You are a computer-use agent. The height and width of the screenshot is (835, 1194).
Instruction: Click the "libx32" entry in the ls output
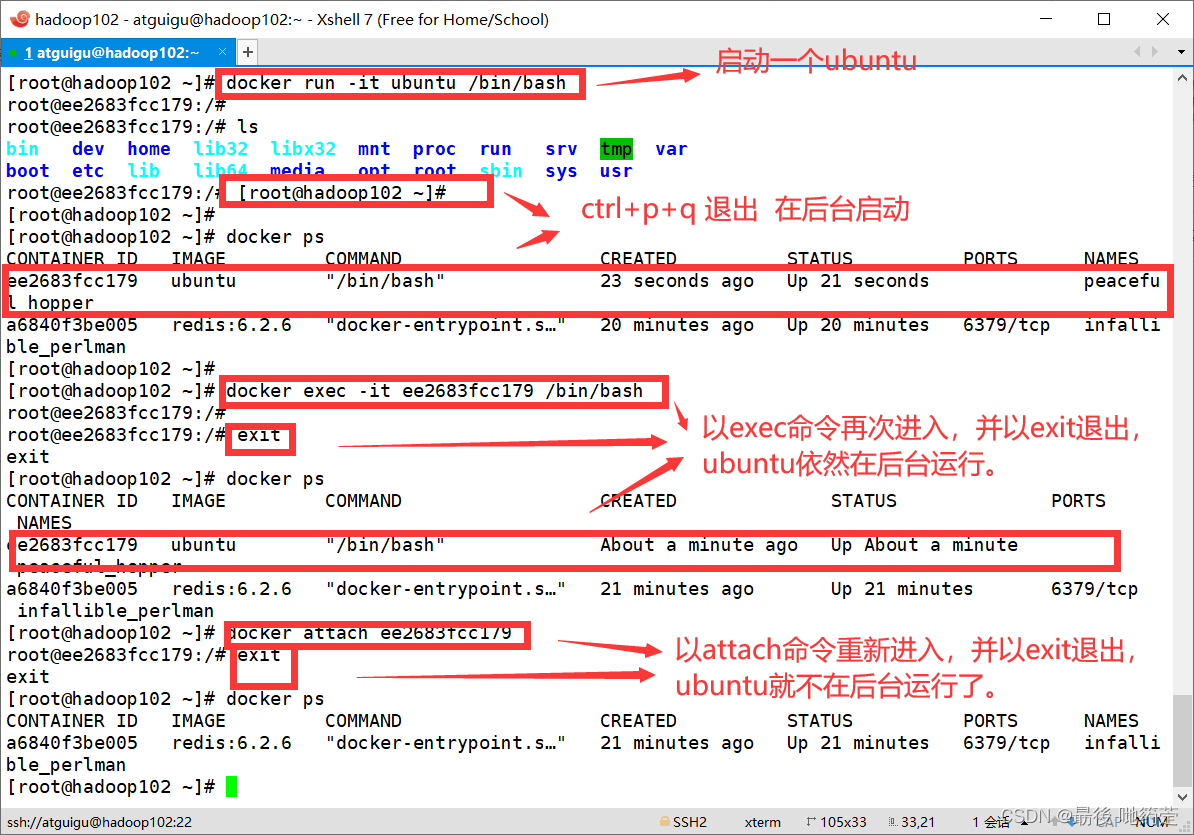pyautogui.click(x=303, y=149)
